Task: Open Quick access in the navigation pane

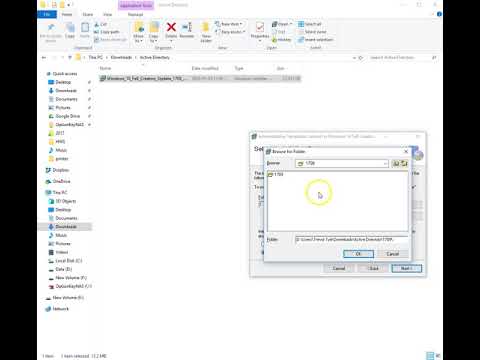Action: (x=65, y=74)
